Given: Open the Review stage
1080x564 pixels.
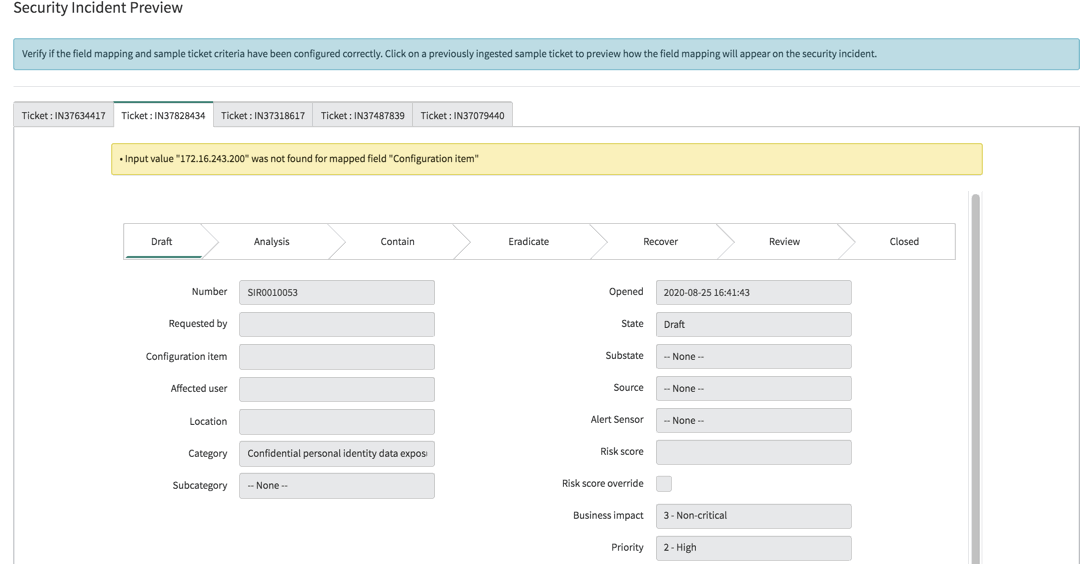Looking at the screenshot, I should [x=784, y=241].
